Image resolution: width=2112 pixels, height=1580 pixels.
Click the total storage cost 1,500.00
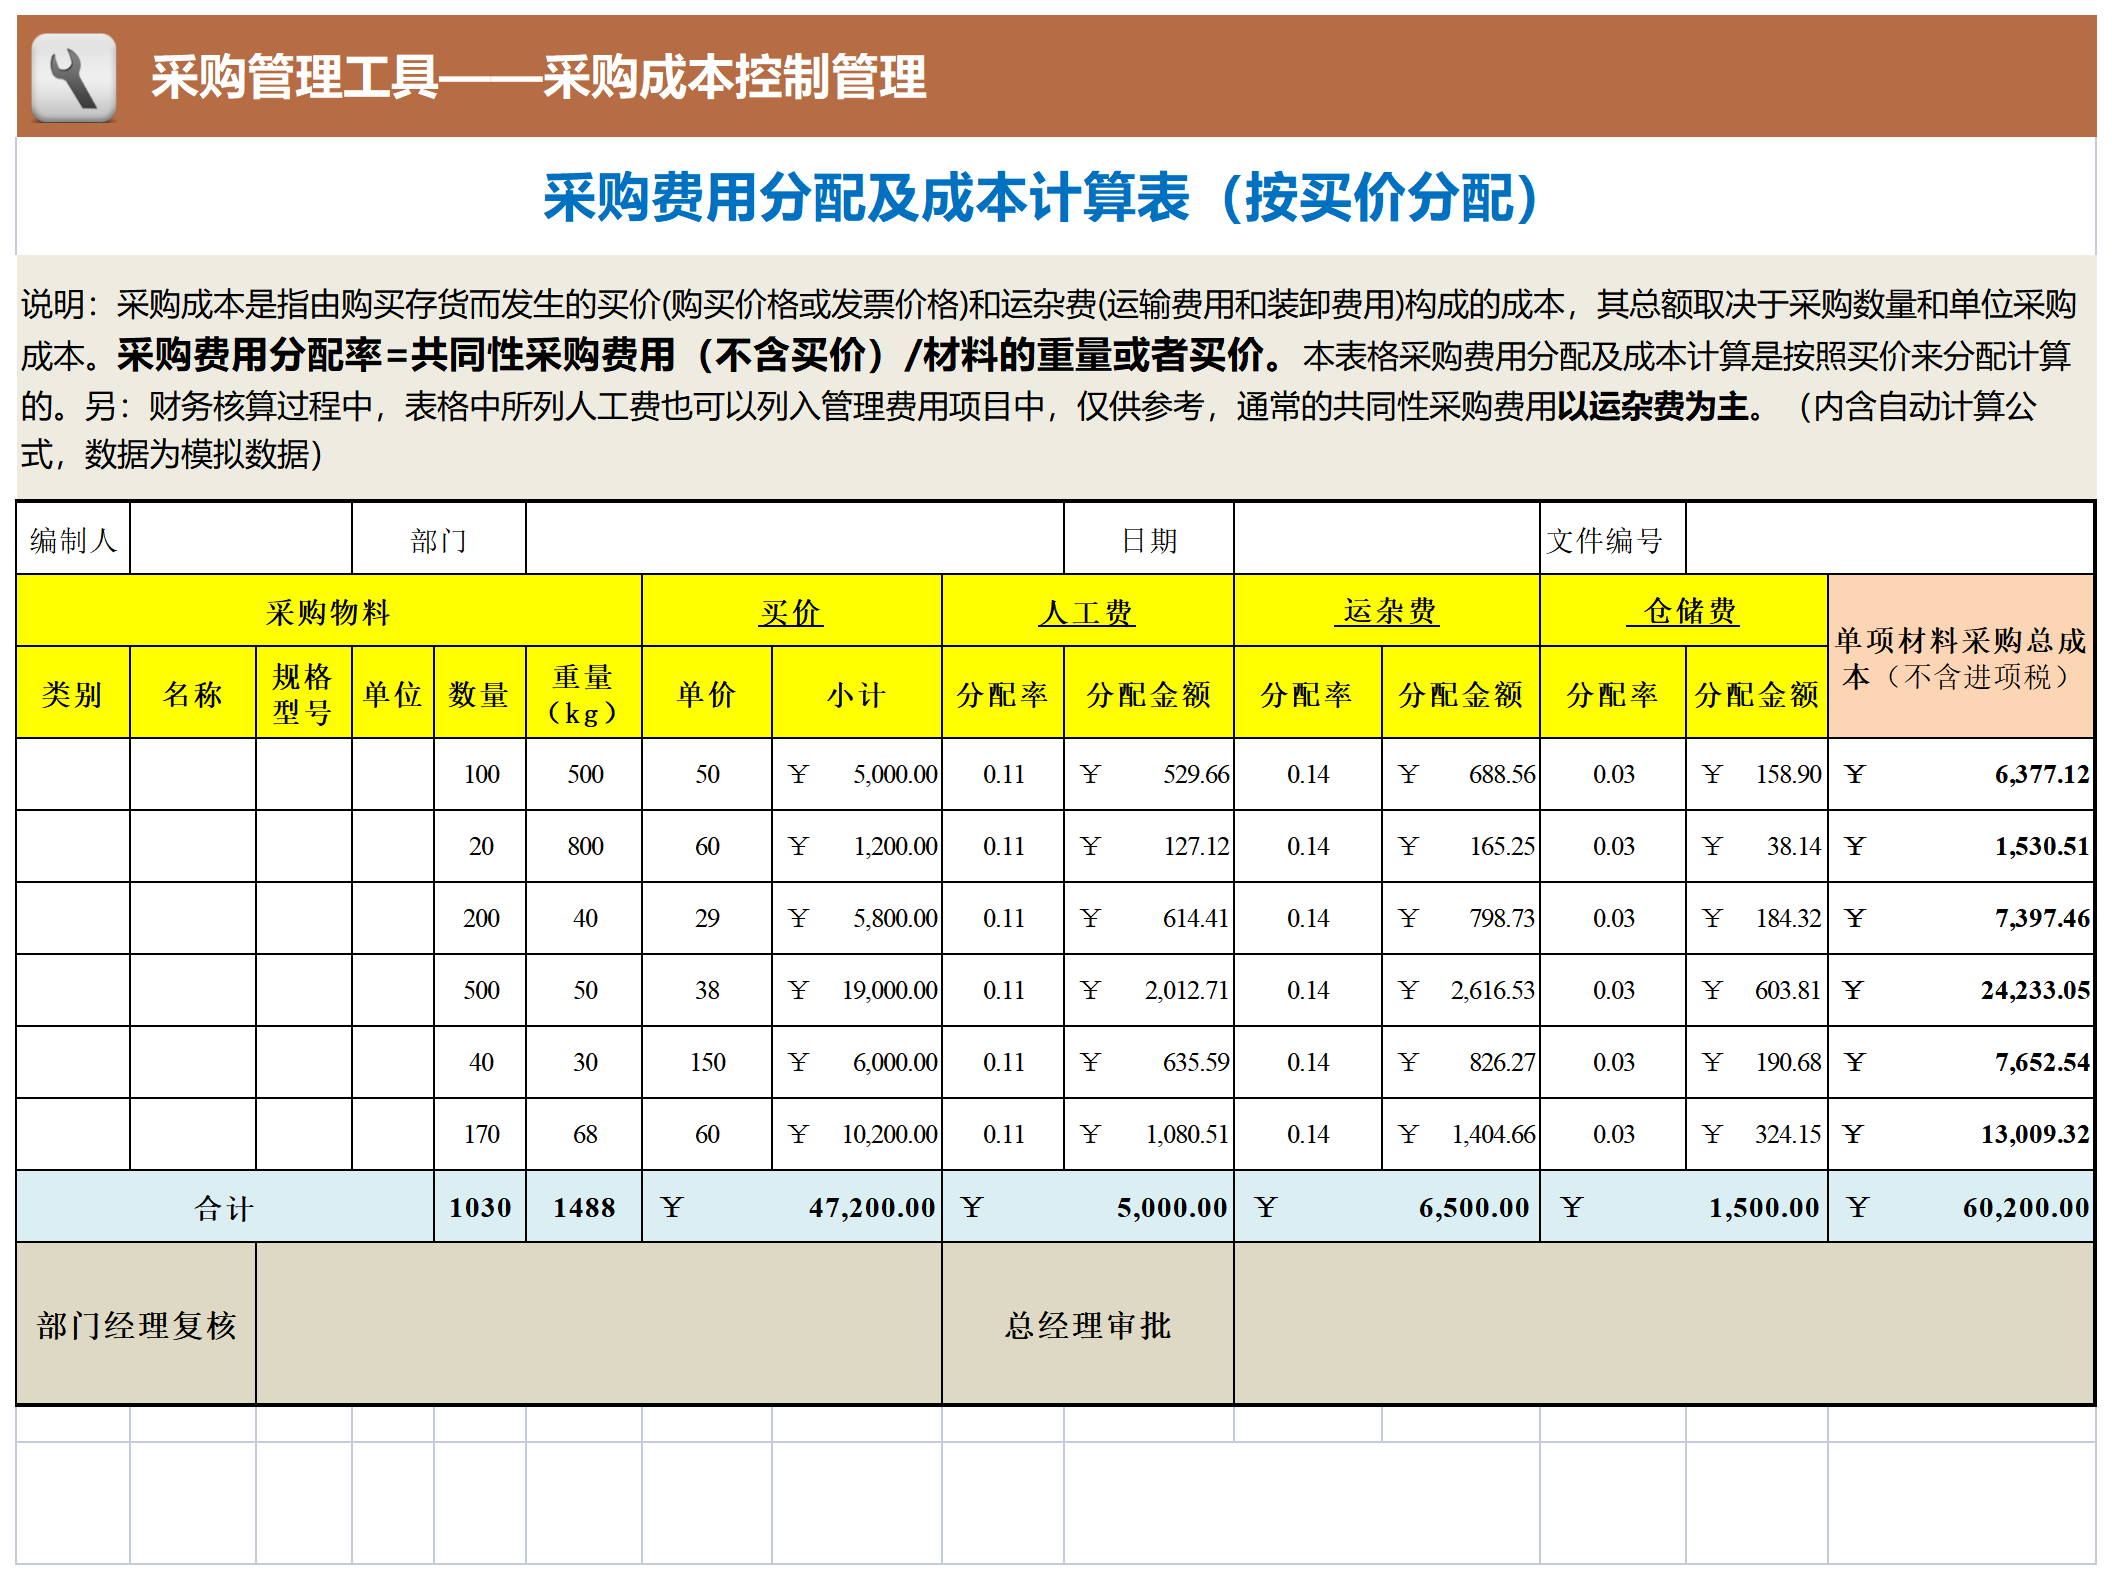[x=1684, y=1207]
